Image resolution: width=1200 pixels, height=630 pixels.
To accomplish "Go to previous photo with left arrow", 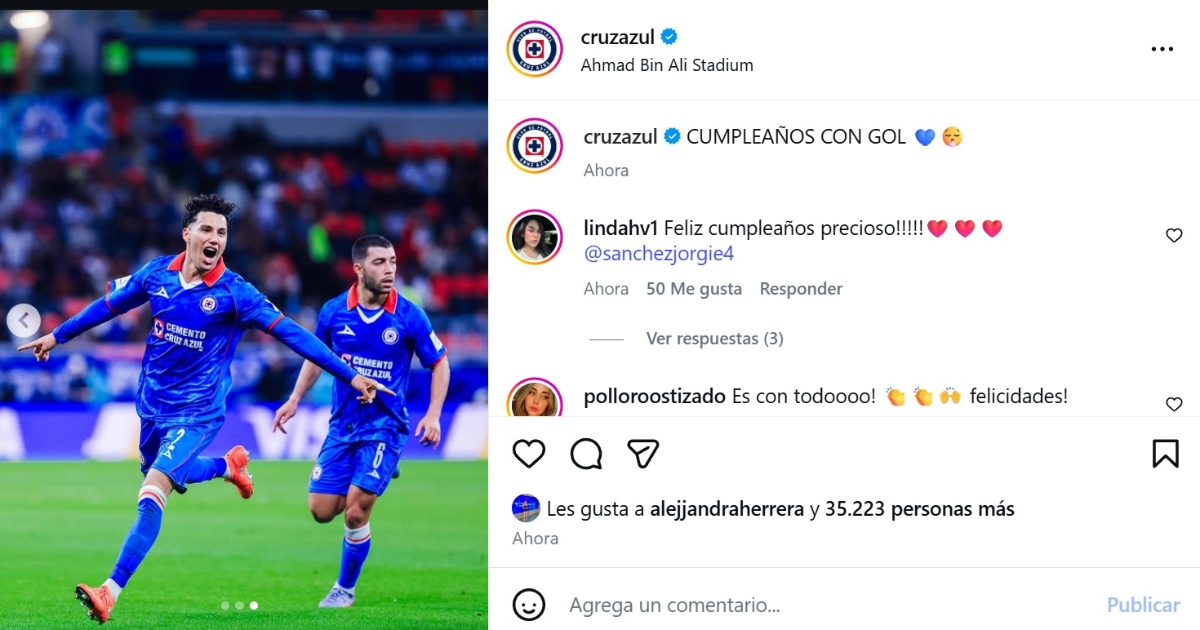I will point(24,321).
